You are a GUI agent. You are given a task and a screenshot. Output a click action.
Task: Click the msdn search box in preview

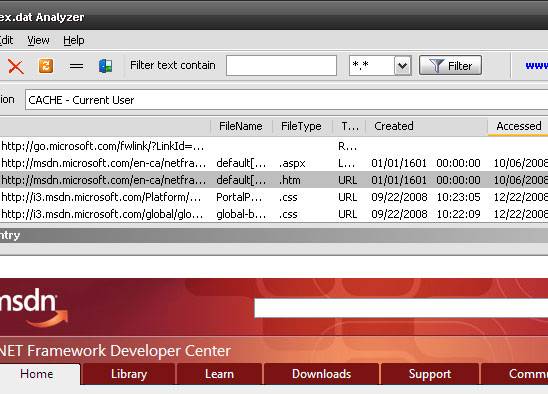(x=401, y=308)
